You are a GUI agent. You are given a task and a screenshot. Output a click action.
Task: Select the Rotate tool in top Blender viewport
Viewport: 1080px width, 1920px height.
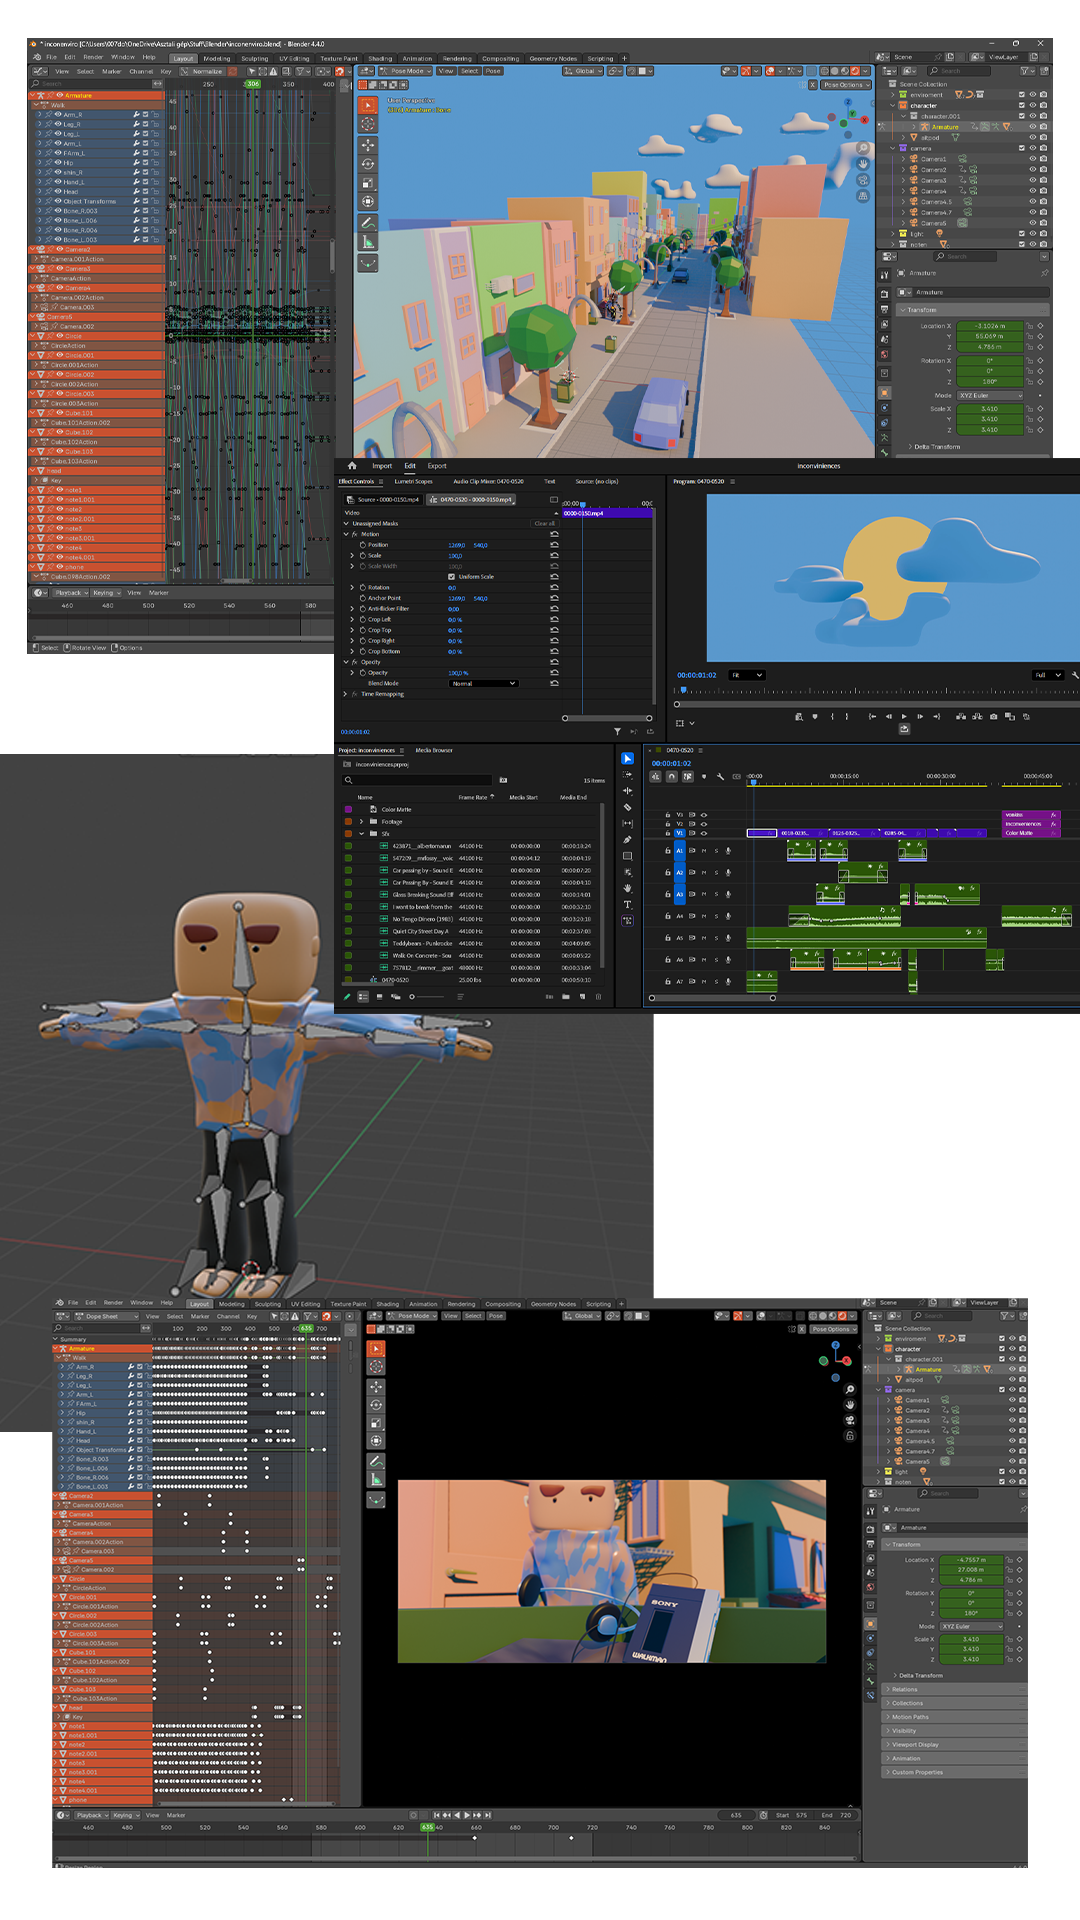(x=368, y=164)
